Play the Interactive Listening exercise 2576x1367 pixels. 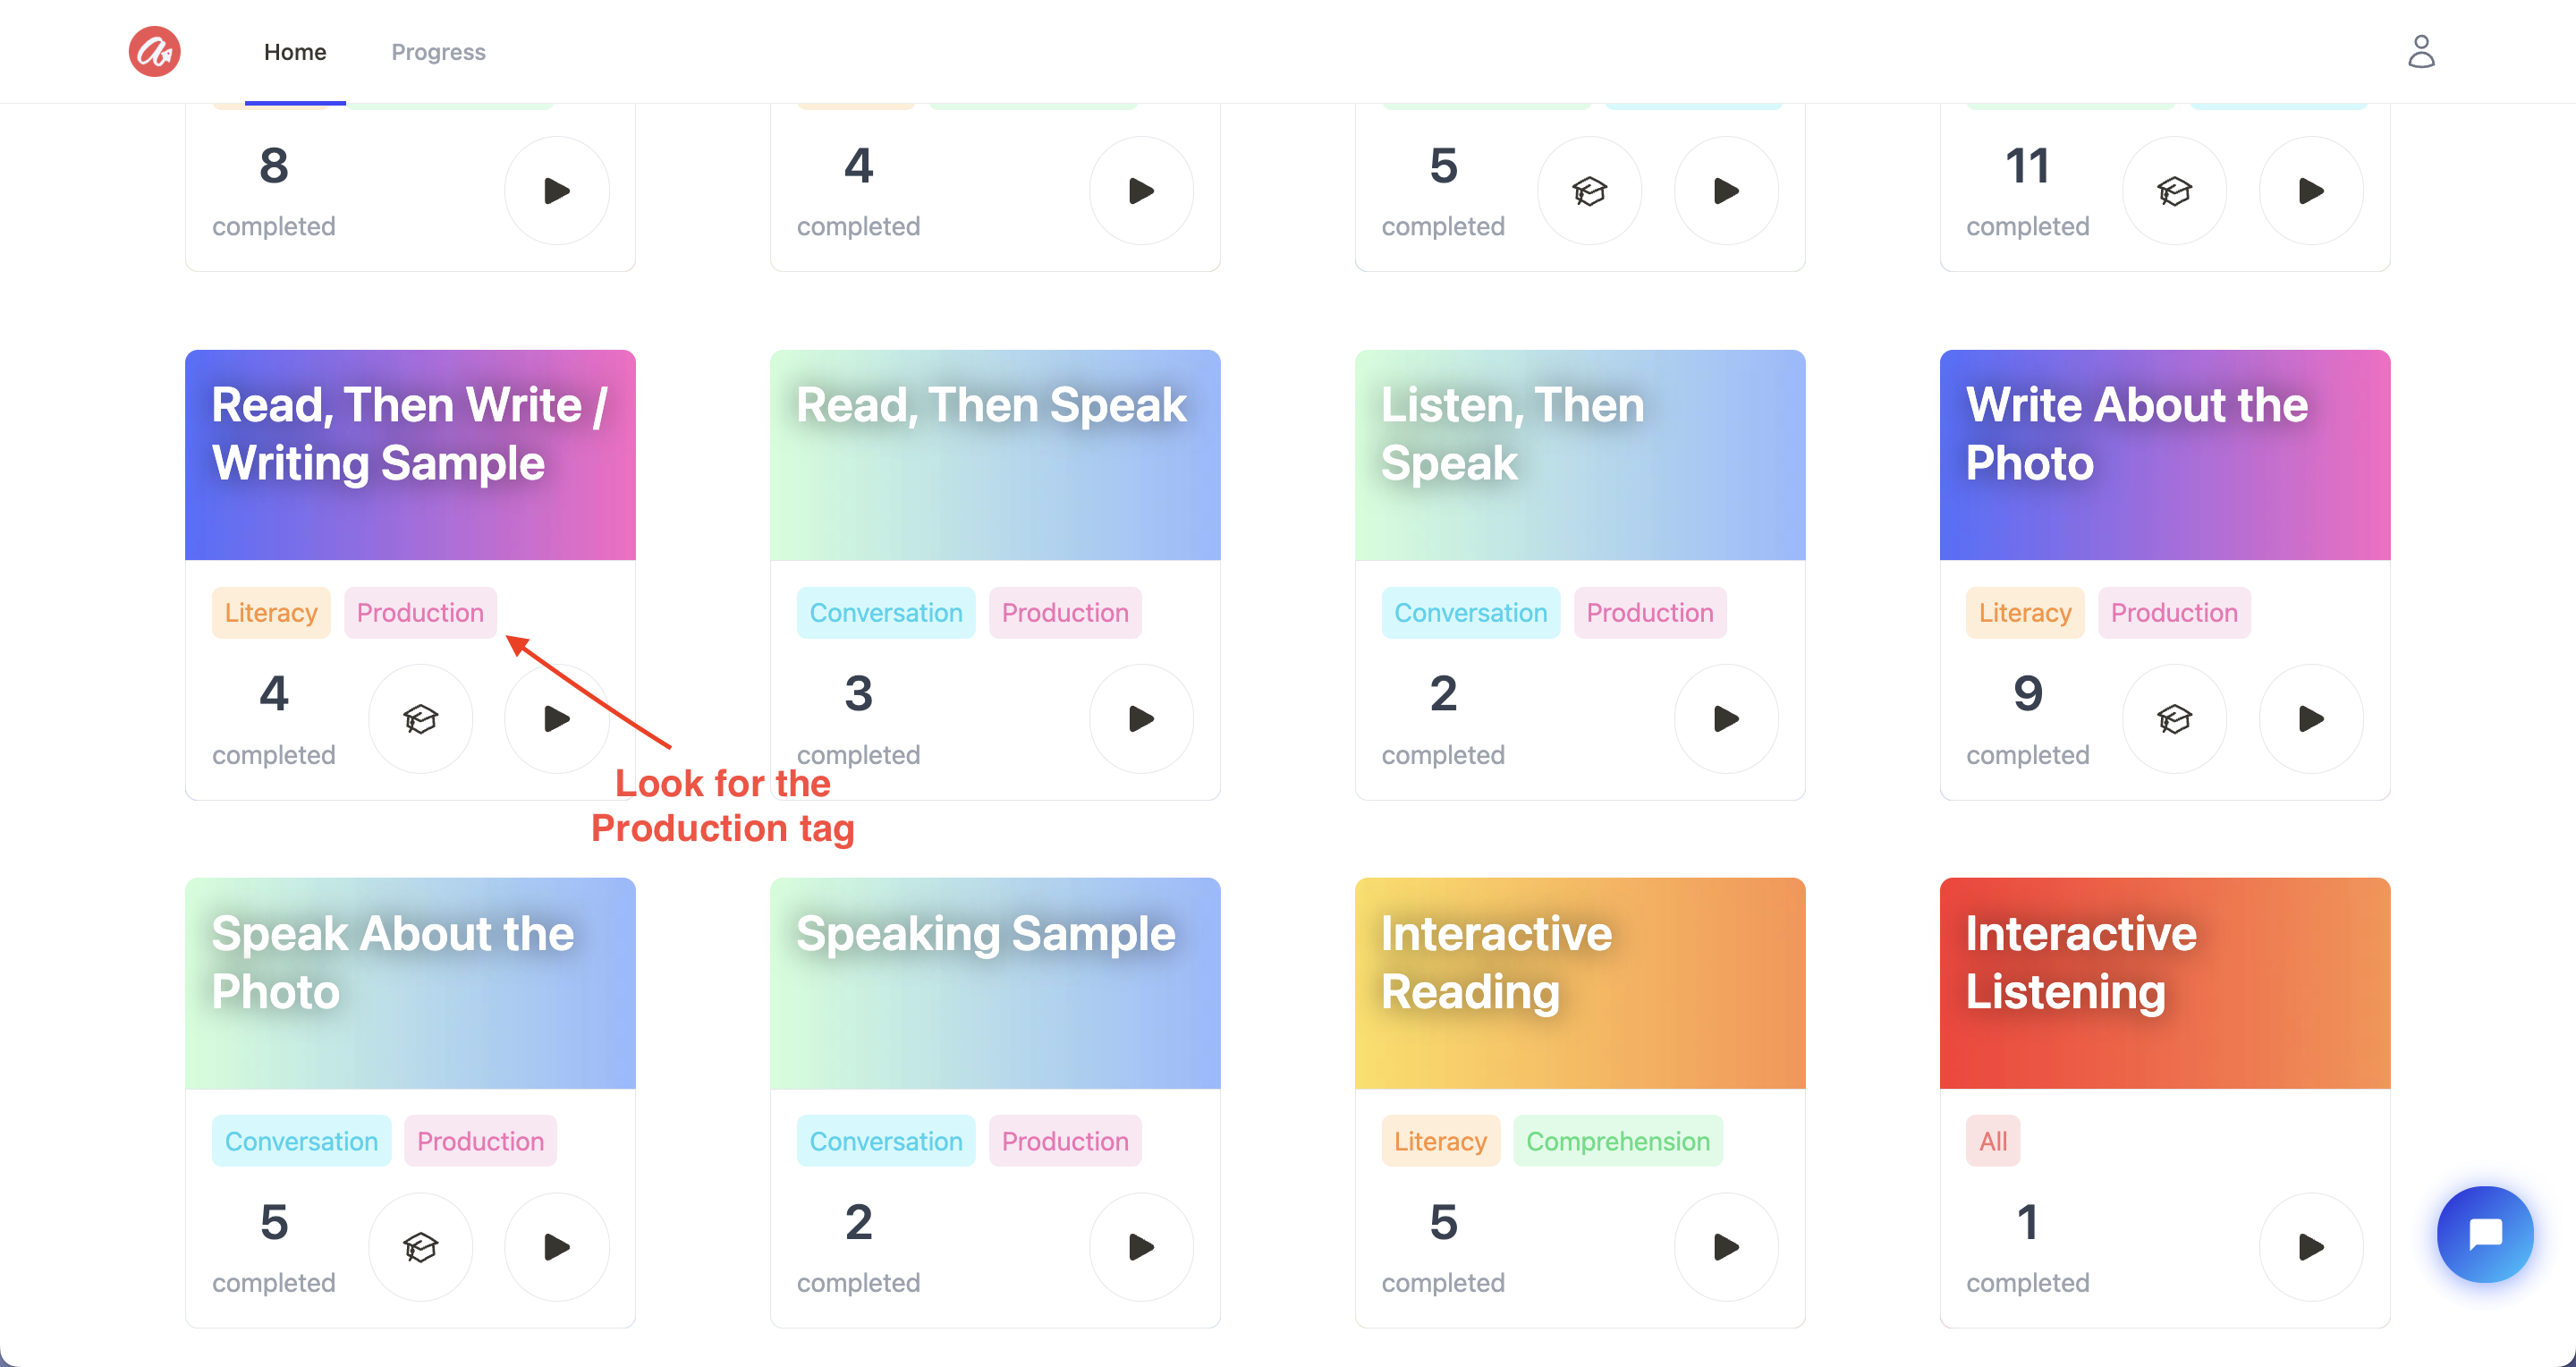pos(2311,1246)
